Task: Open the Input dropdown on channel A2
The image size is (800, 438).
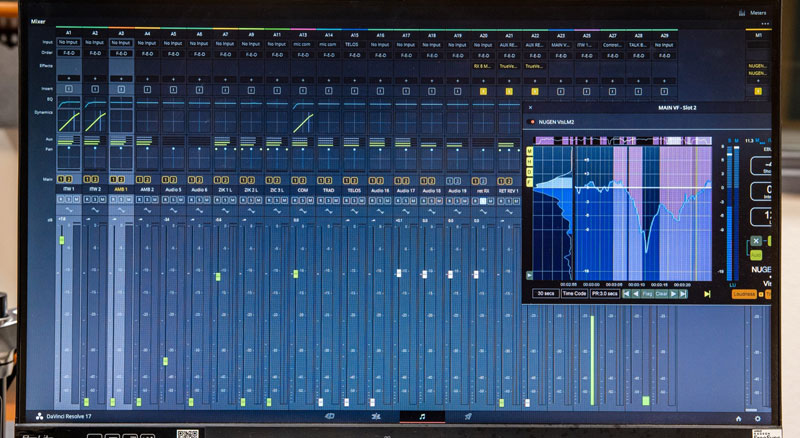Action: click(95, 44)
